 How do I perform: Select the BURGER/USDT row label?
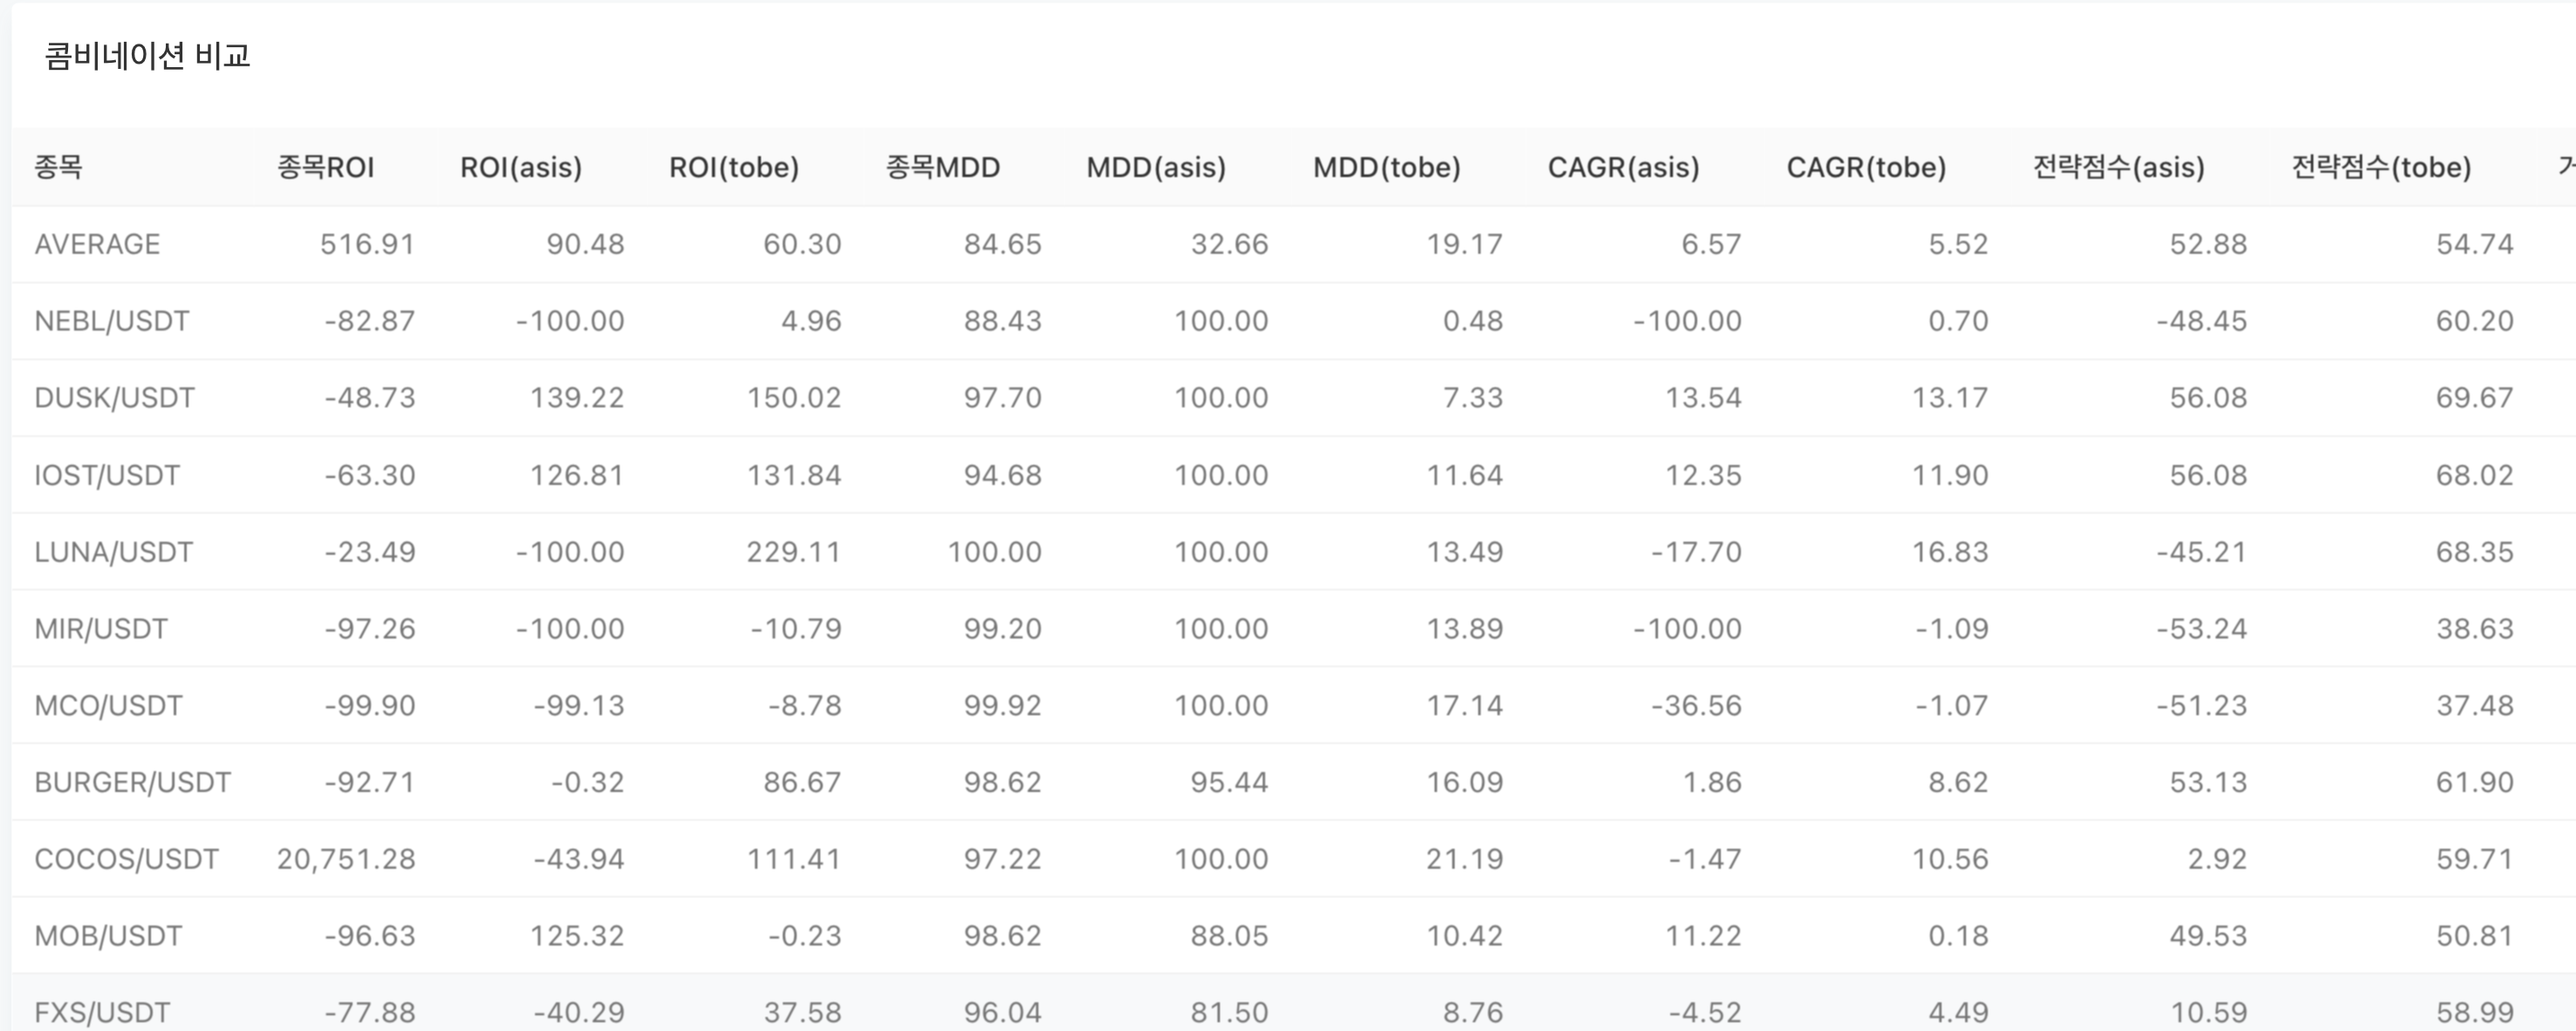pyautogui.click(x=132, y=782)
